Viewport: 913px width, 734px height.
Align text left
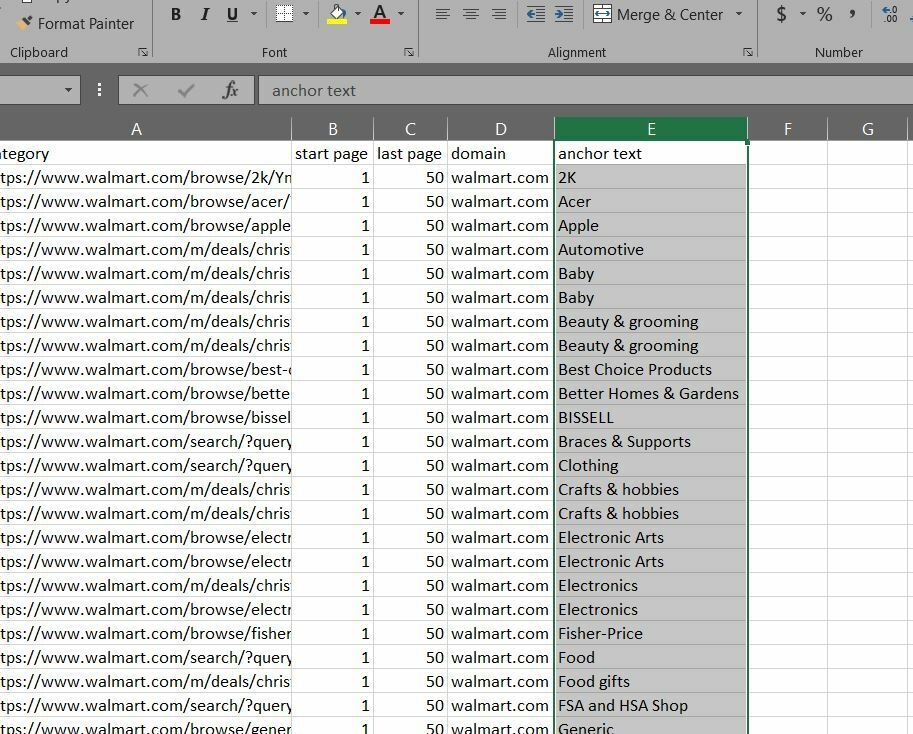(443, 14)
